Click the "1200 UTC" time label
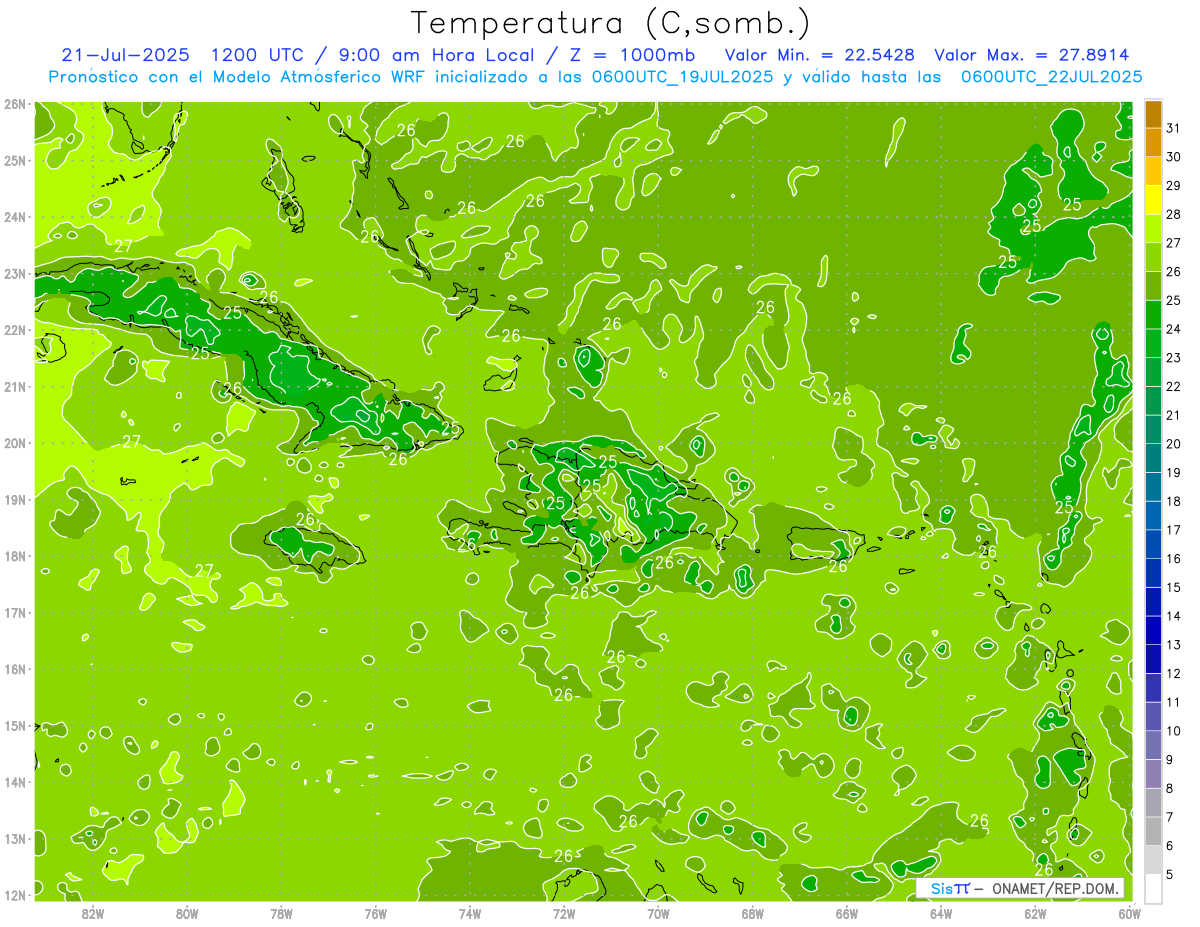The height and width of the screenshot is (927, 1200). pyautogui.click(x=257, y=55)
